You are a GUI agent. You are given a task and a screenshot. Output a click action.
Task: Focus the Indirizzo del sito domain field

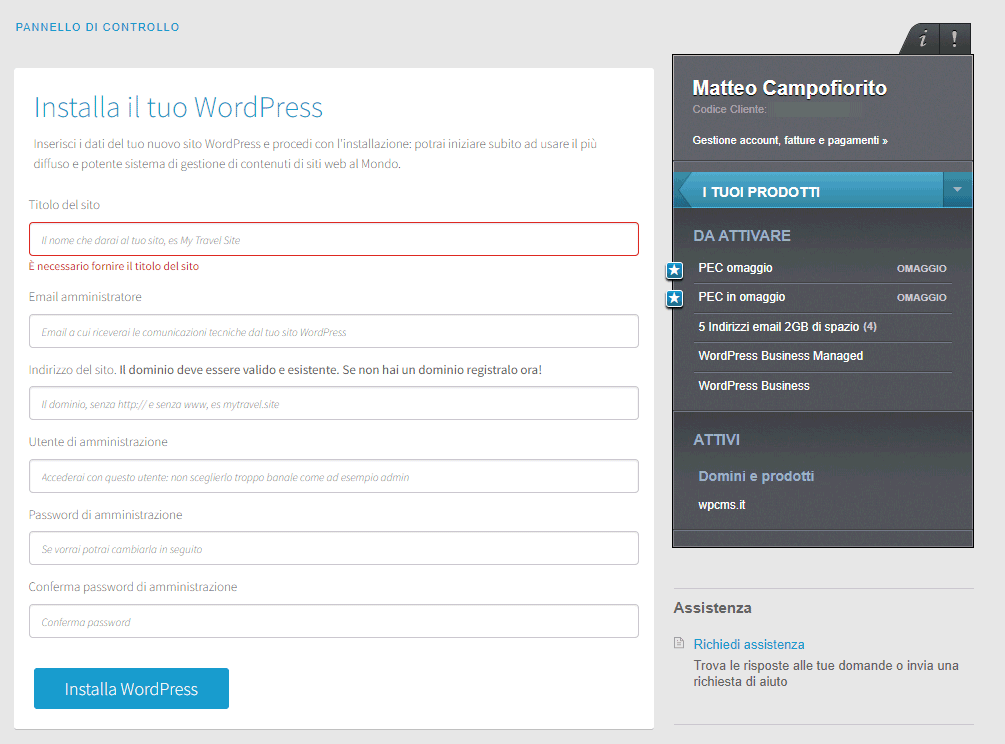pos(333,403)
